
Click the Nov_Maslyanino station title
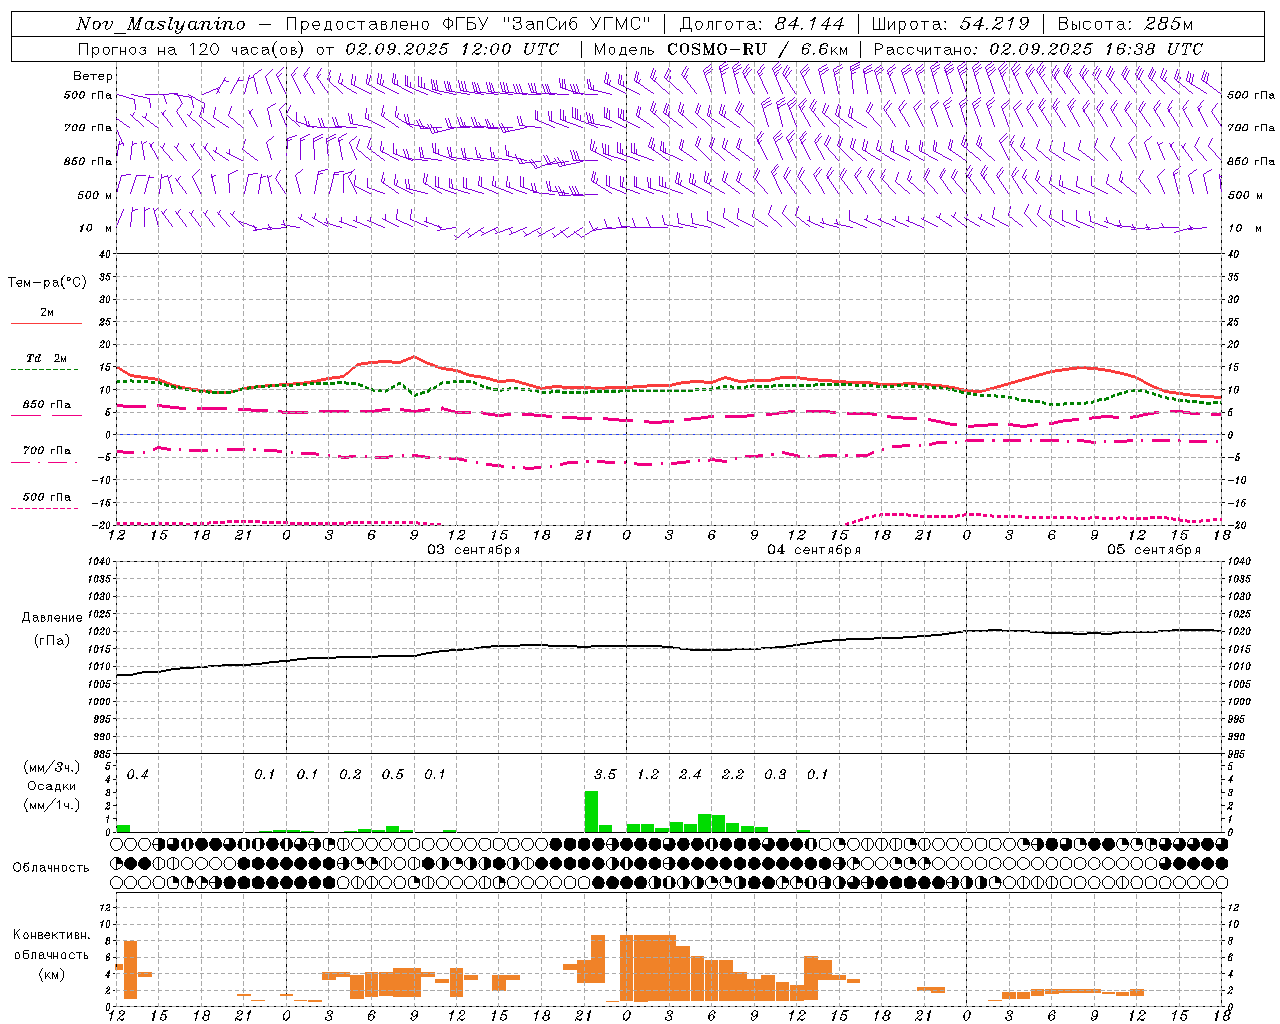(161, 24)
